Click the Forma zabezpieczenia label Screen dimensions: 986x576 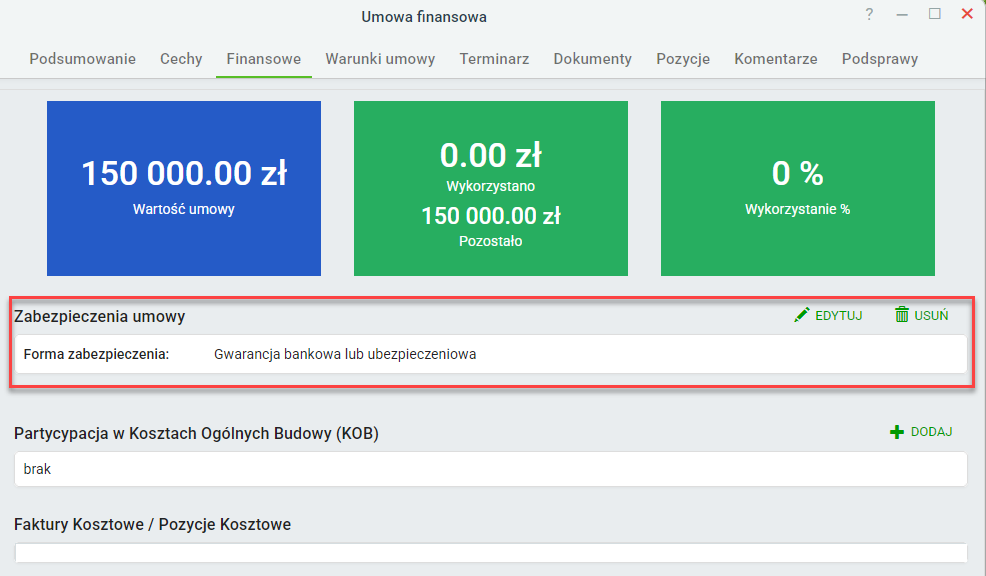(96, 354)
